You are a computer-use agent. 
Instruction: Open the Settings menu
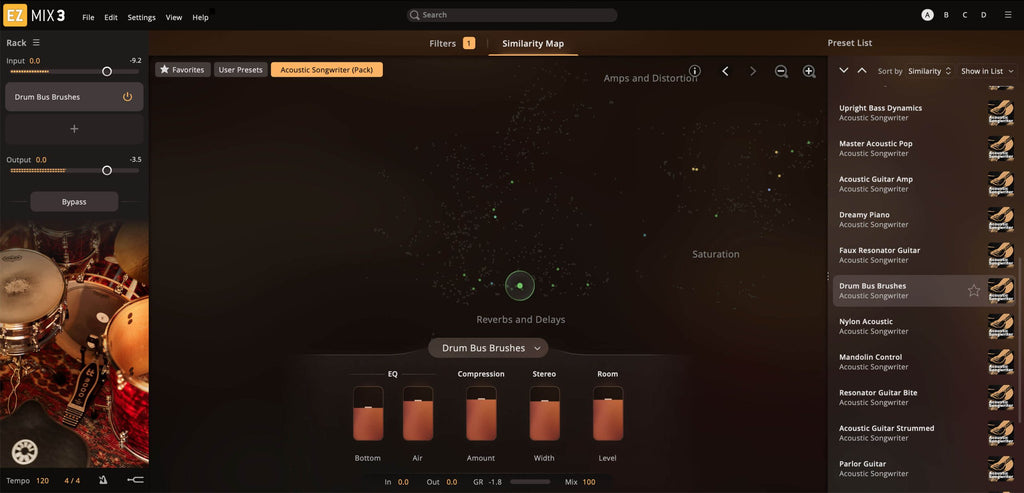coord(142,18)
